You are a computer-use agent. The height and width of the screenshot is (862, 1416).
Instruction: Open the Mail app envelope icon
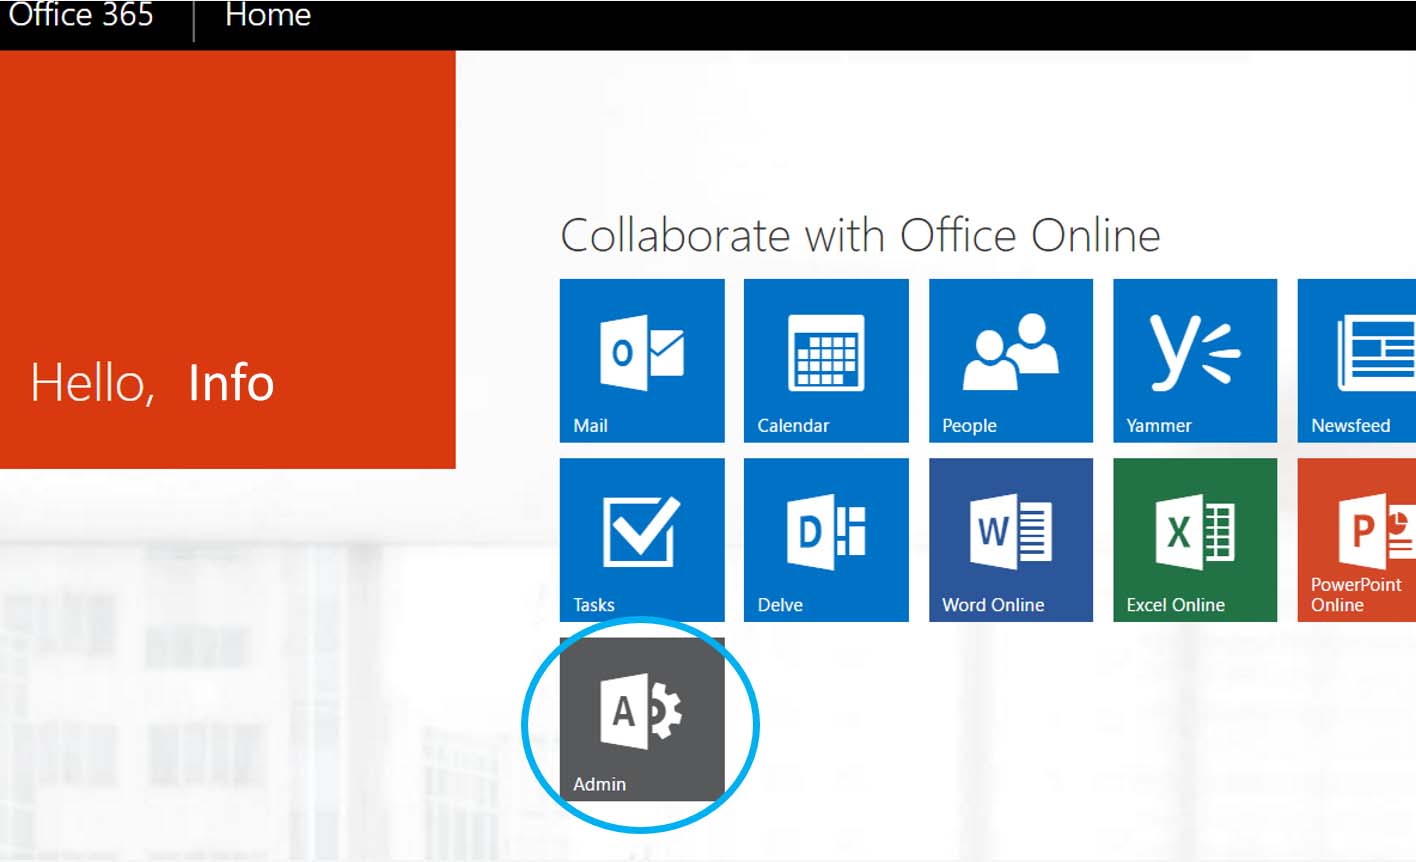tap(641, 352)
